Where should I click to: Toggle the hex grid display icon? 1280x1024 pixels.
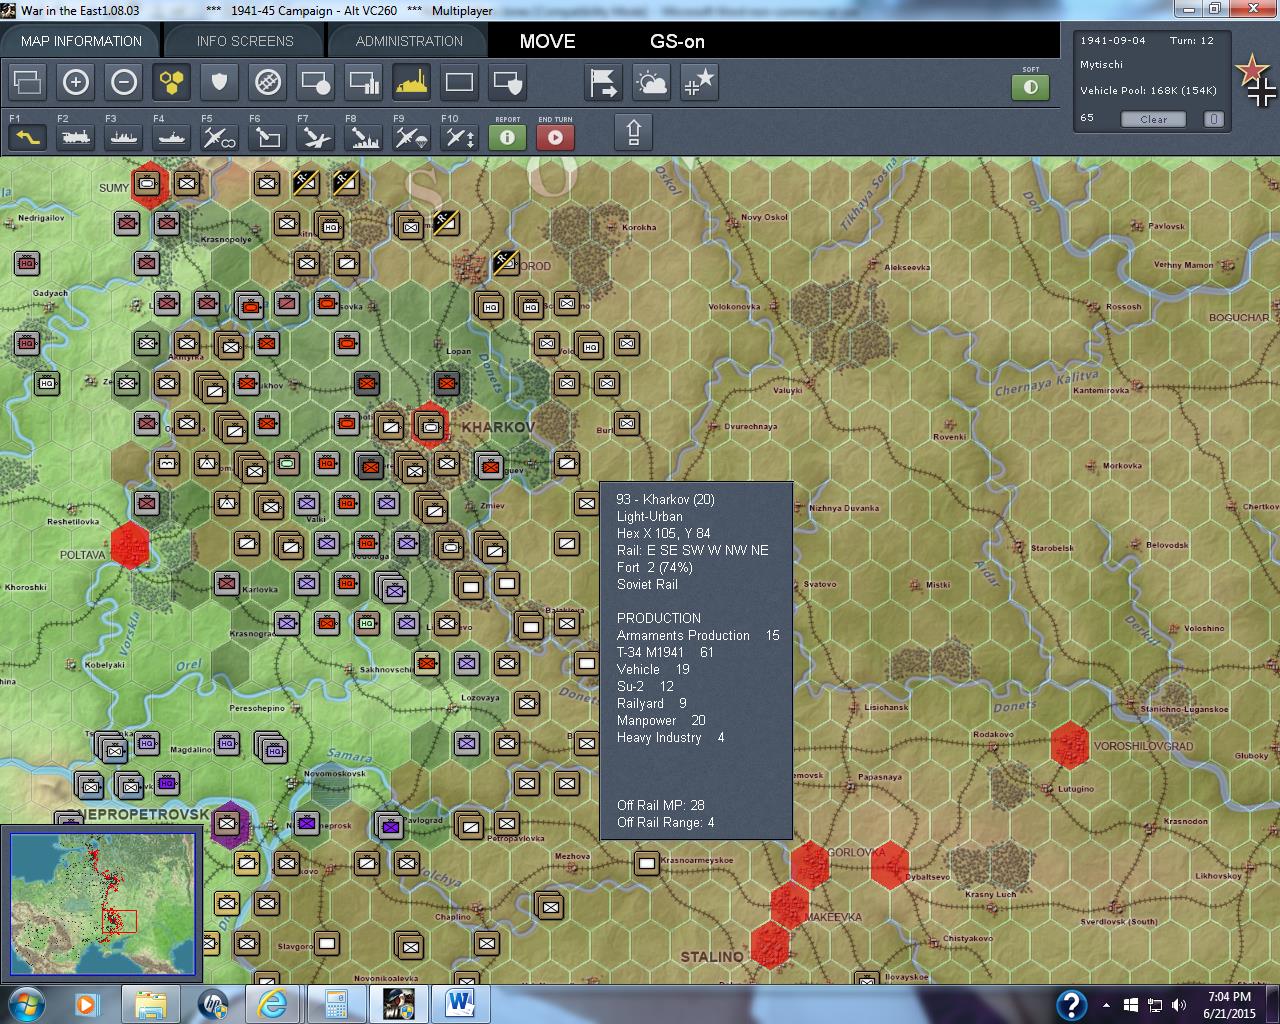point(172,82)
